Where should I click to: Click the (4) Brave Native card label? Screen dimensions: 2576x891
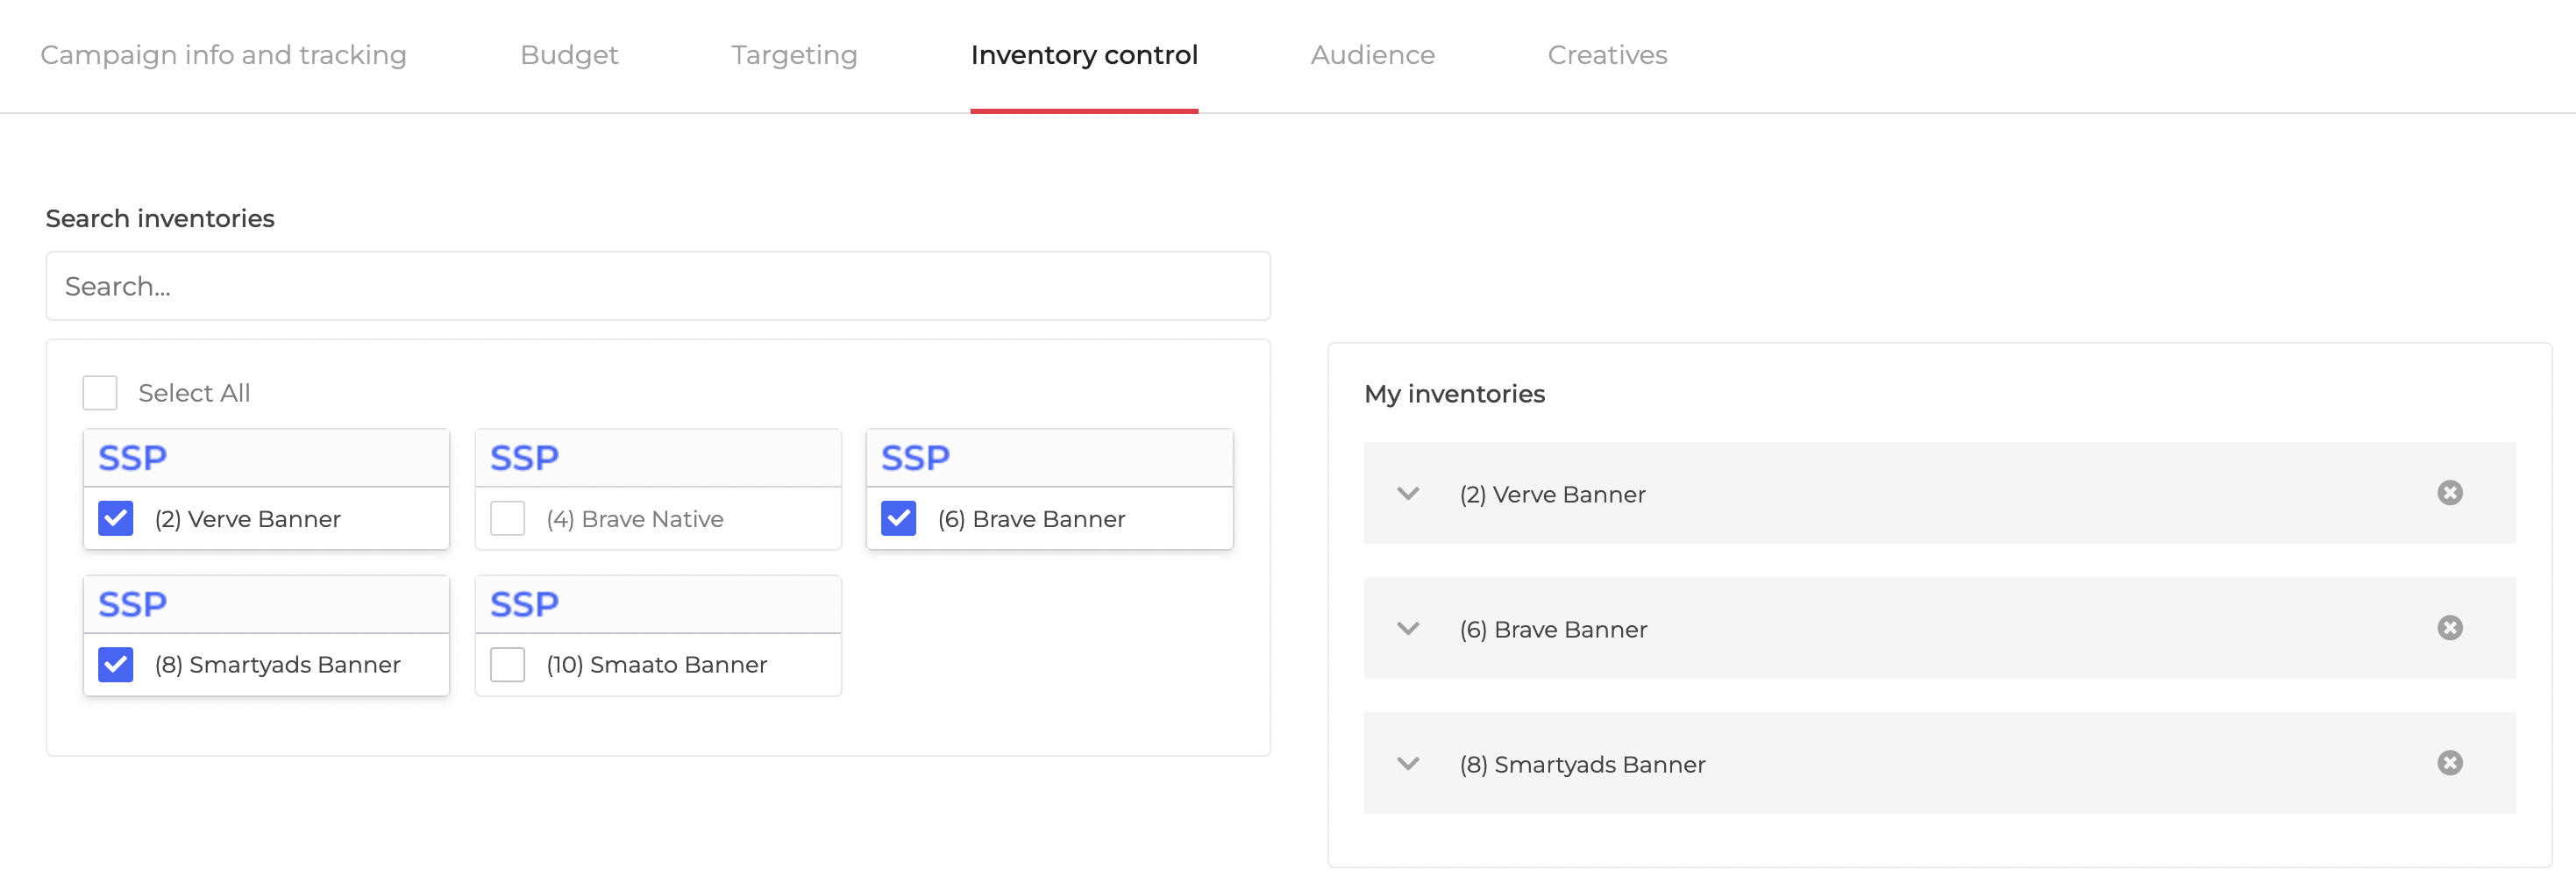[x=635, y=519]
